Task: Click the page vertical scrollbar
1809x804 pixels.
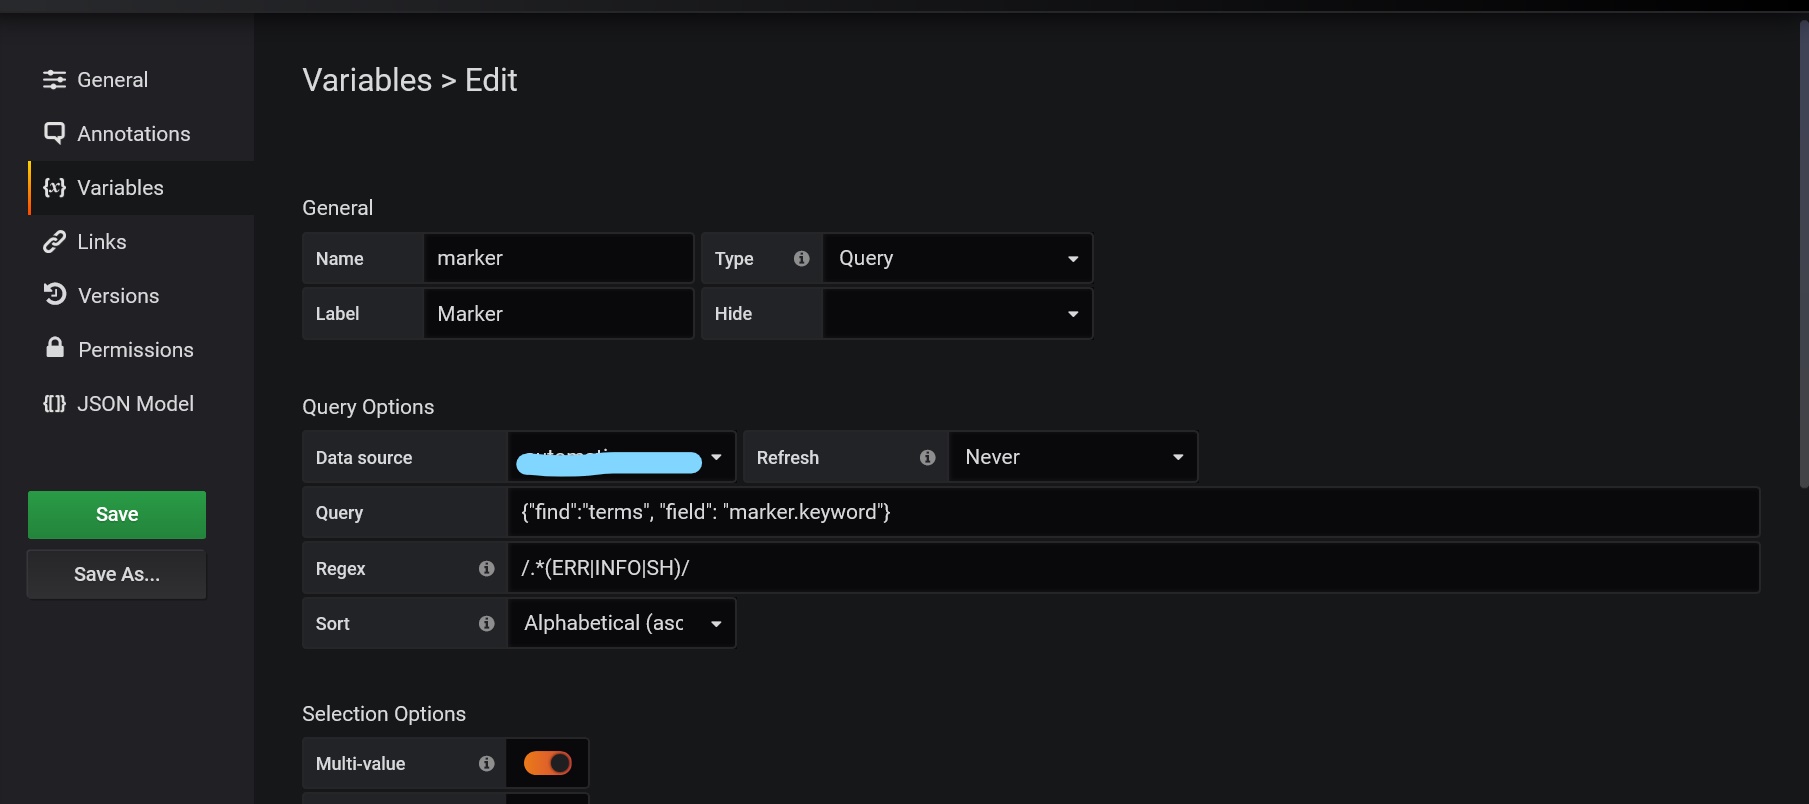Action: [x=1803, y=255]
